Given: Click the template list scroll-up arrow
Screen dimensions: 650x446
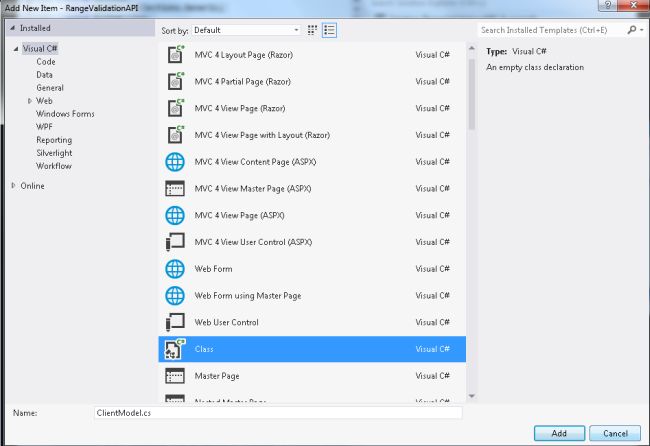Looking at the screenshot, I should 471,48.
